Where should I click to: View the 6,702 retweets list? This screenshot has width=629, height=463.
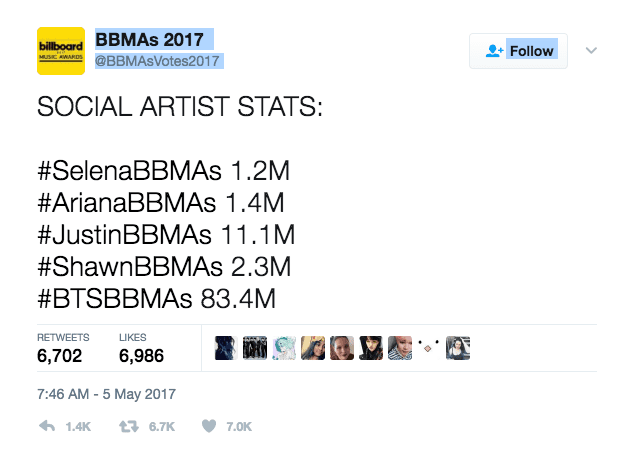63,348
